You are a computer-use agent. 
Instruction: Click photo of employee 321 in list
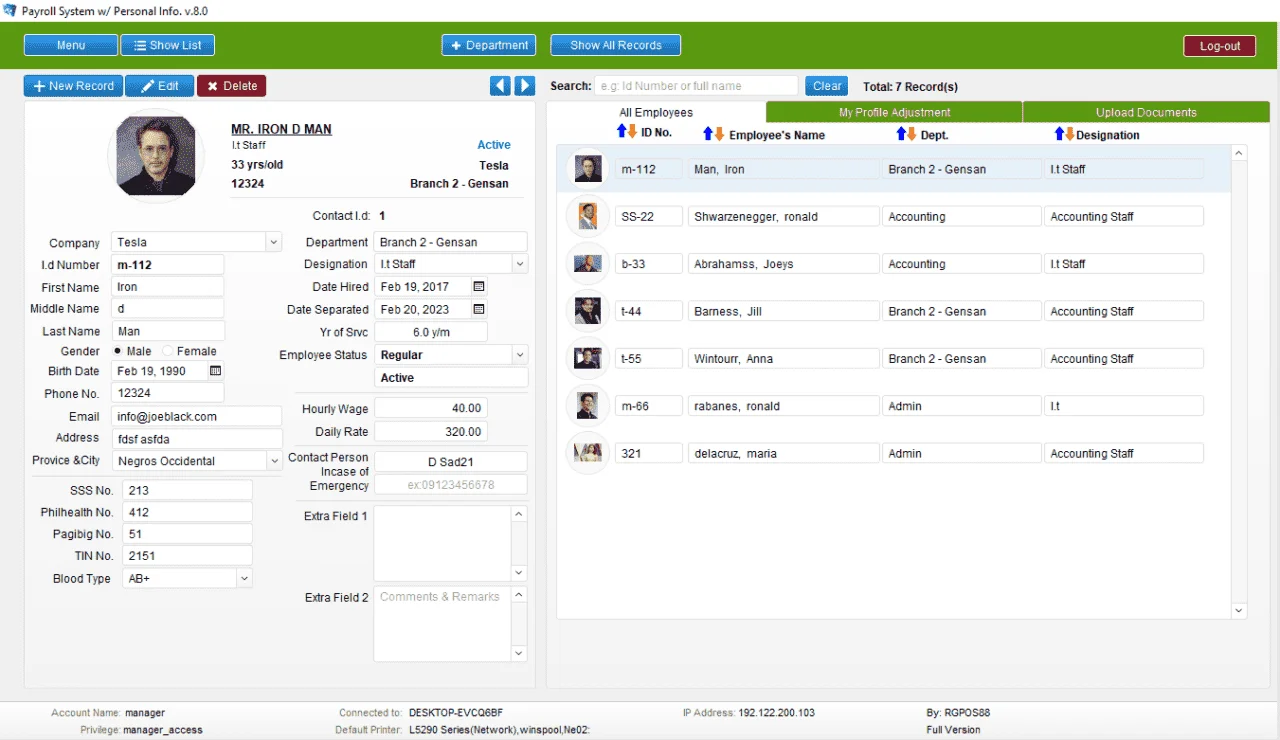pyautogui.click(x=588, y=453)
